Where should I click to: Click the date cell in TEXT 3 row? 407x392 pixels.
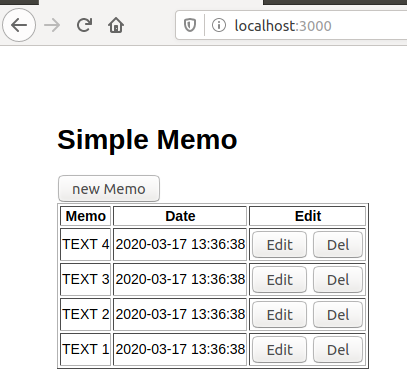[180, 279]
